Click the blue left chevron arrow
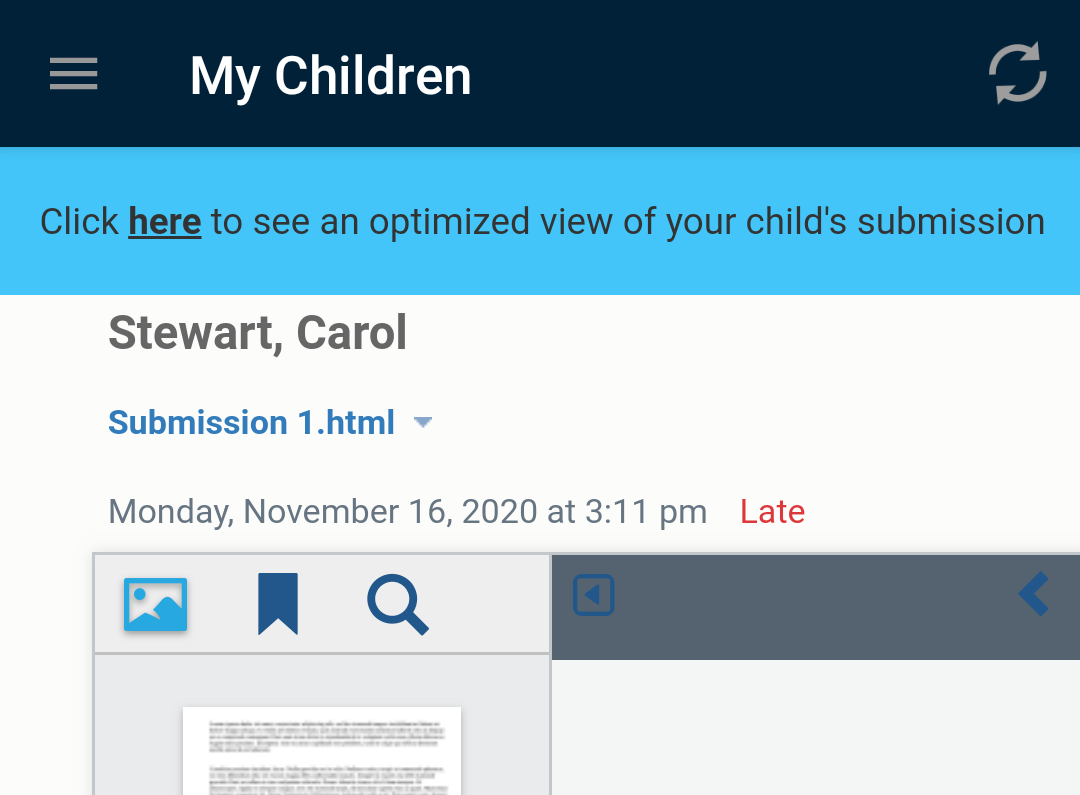Viewport: 1080px width, 795px height. pyautogui.click(x=1034, y=594)
